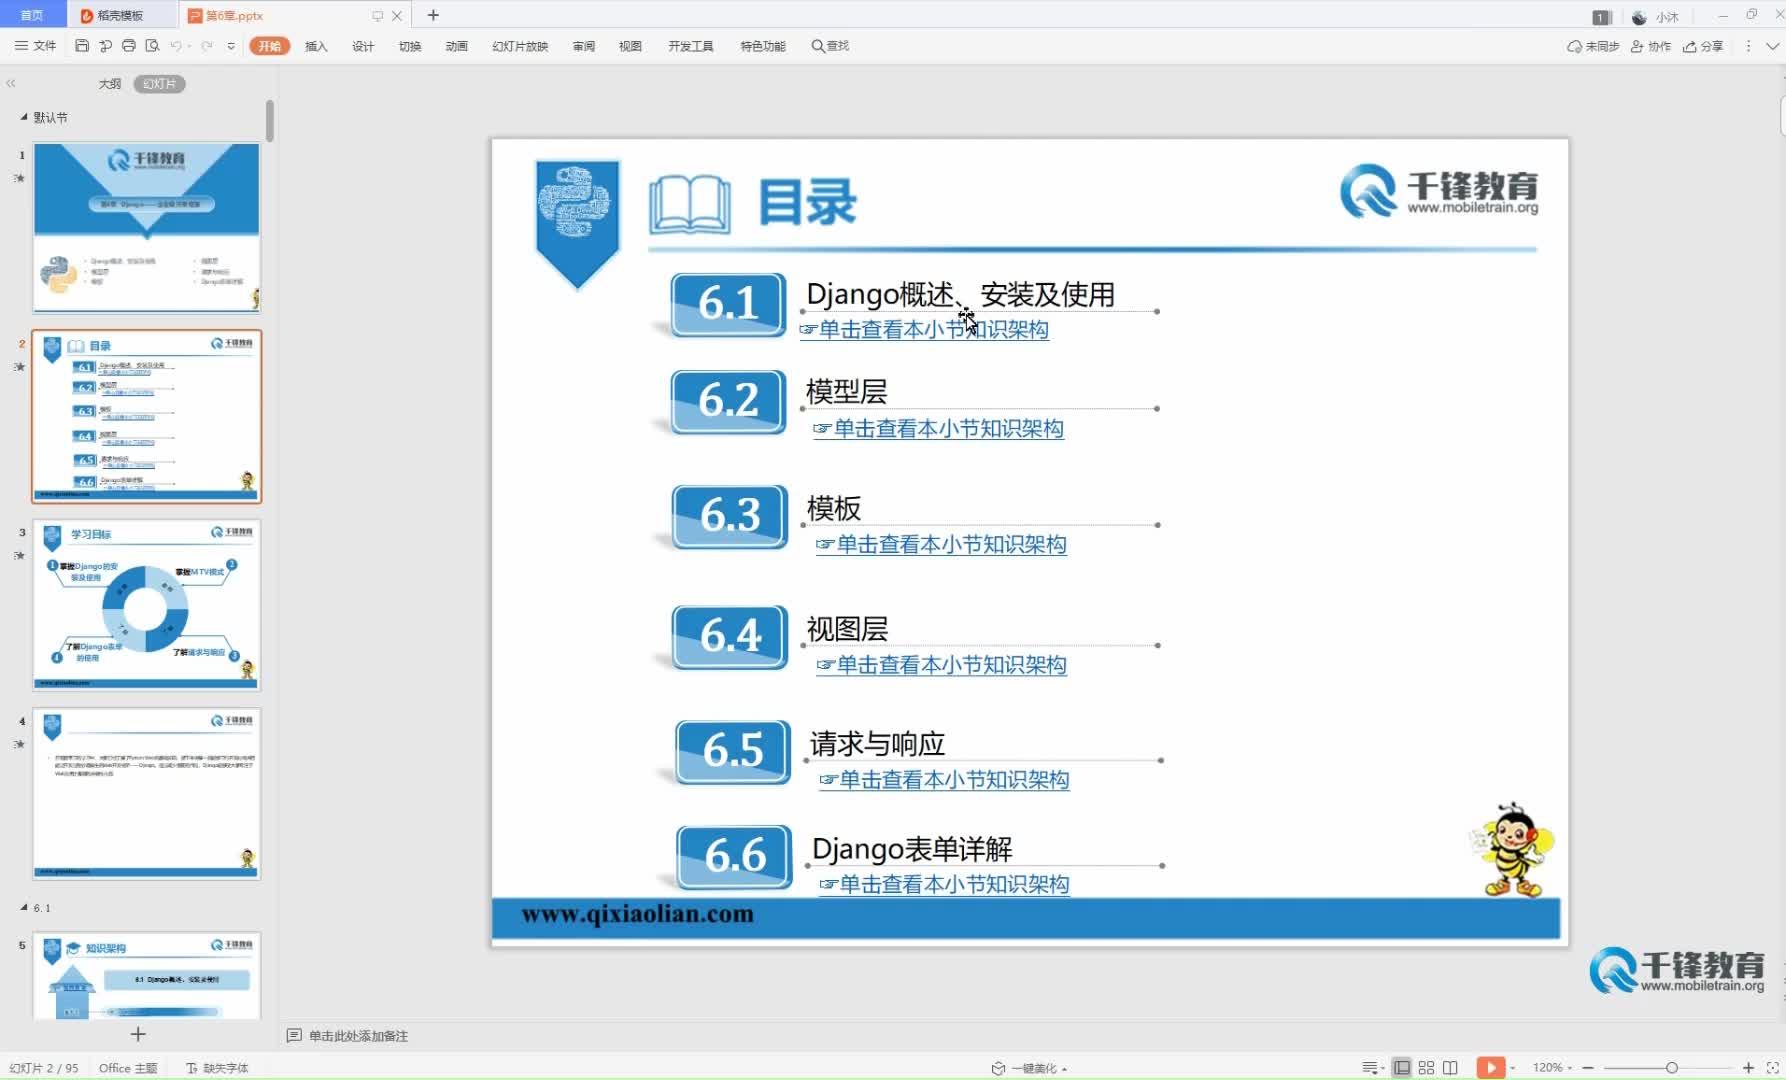Viewport: 1786px width, 1080px height.
Task: Switch to reading view in status bar
Action: [x=1450, y=1068]
